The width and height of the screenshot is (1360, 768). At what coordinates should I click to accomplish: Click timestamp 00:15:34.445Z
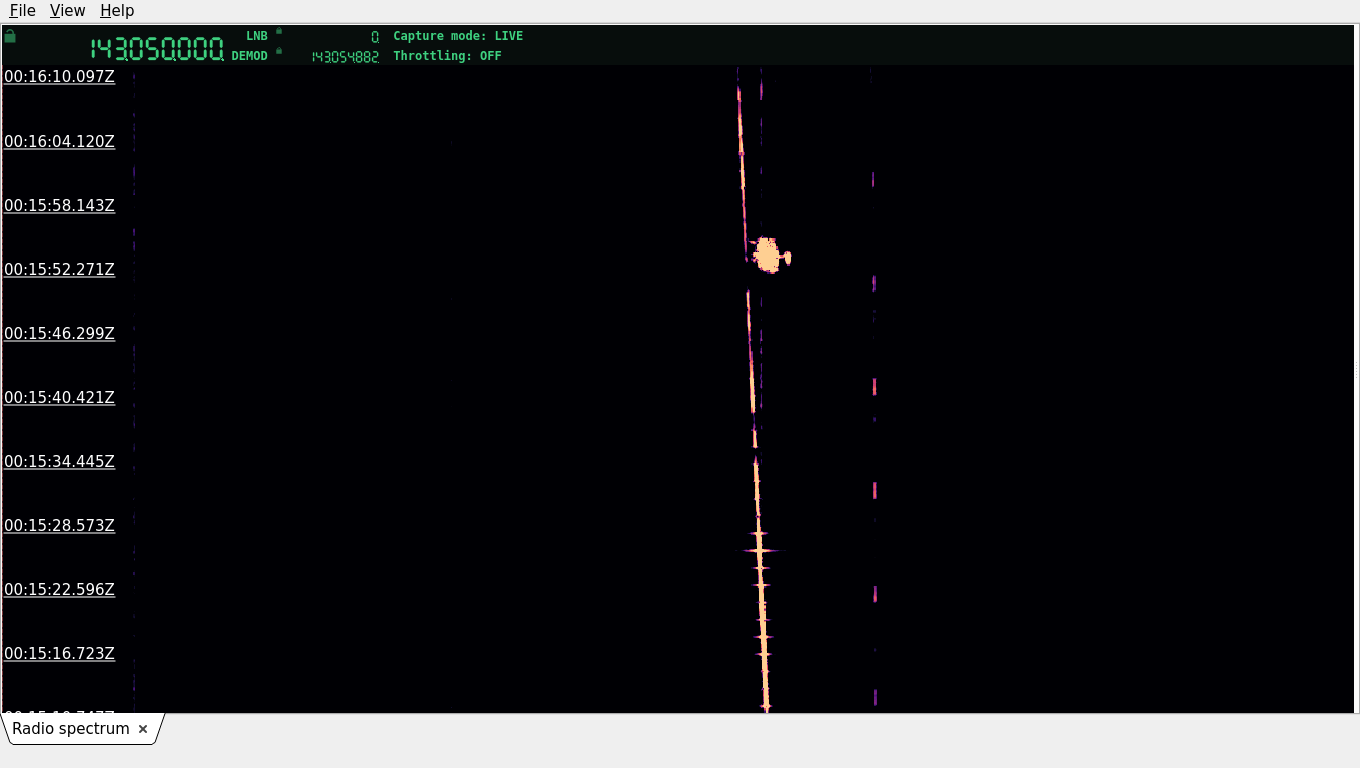click(59, 462)
